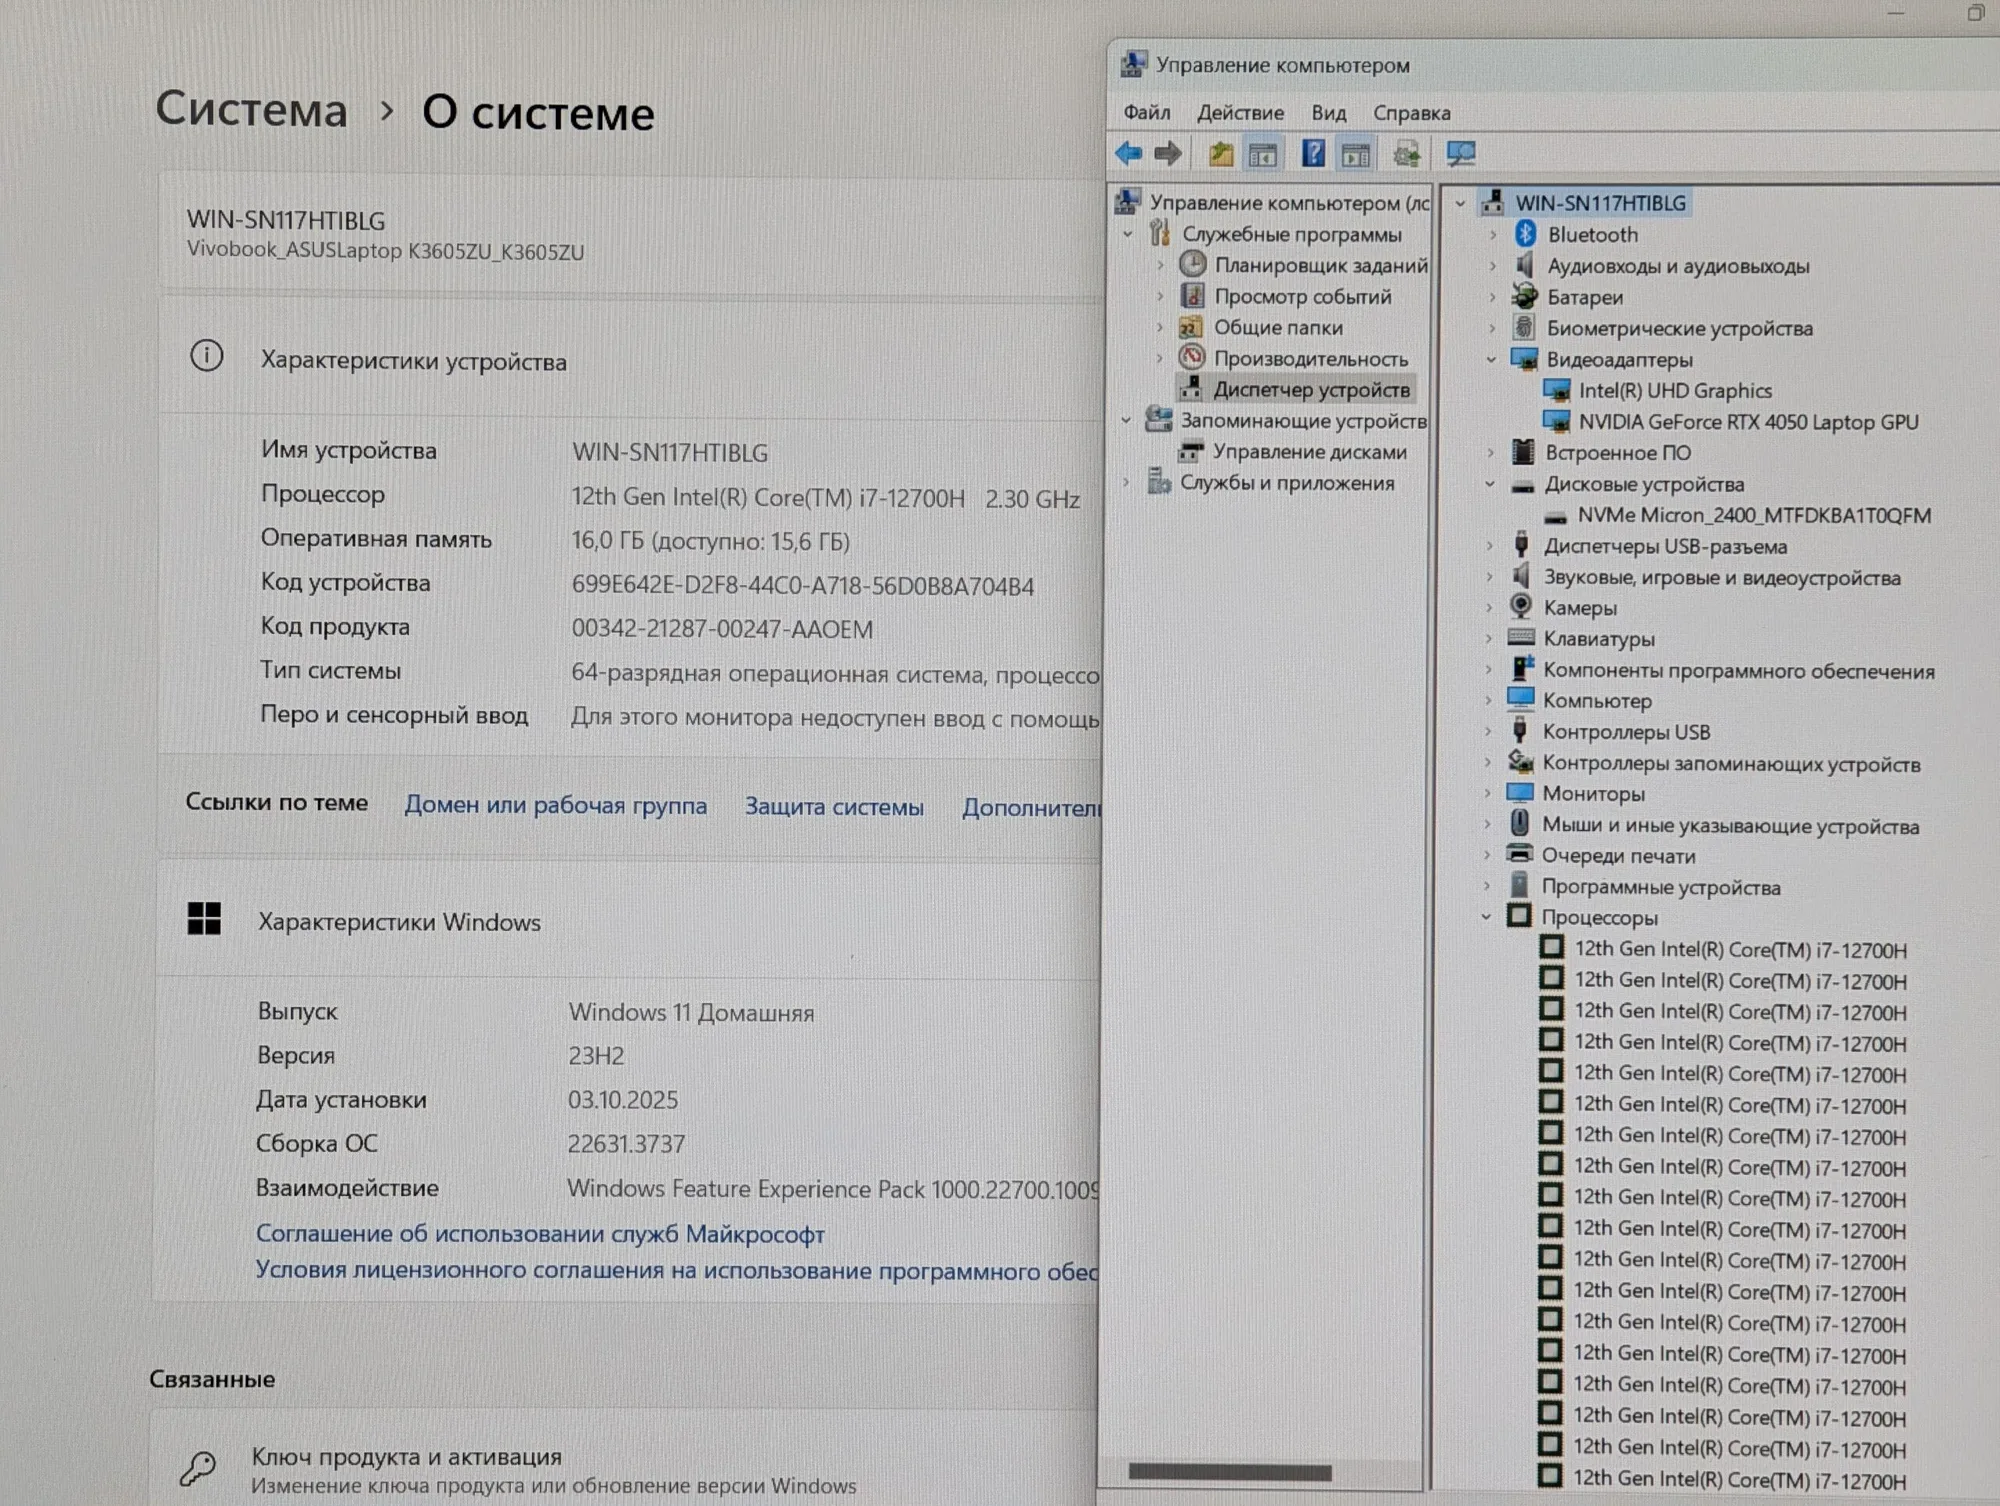Select the NVMe Micron_2400 disk drive
2000x1506 pixels.
tap(1754, 515)
